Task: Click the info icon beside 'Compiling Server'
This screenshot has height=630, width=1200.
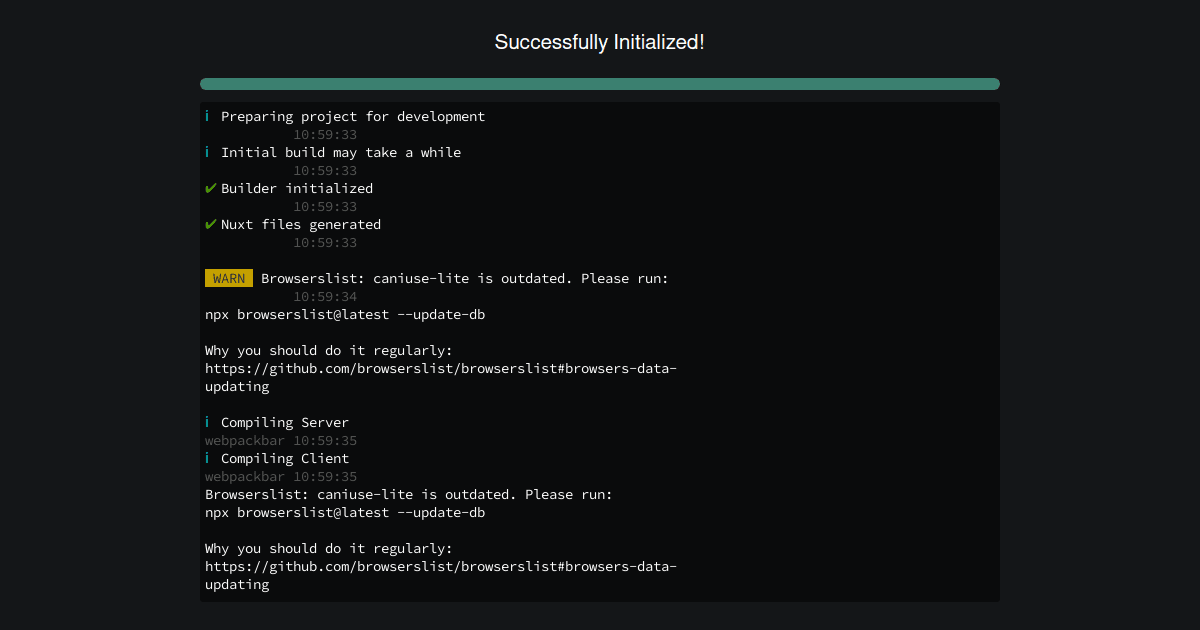Action: tap(207, 422)
